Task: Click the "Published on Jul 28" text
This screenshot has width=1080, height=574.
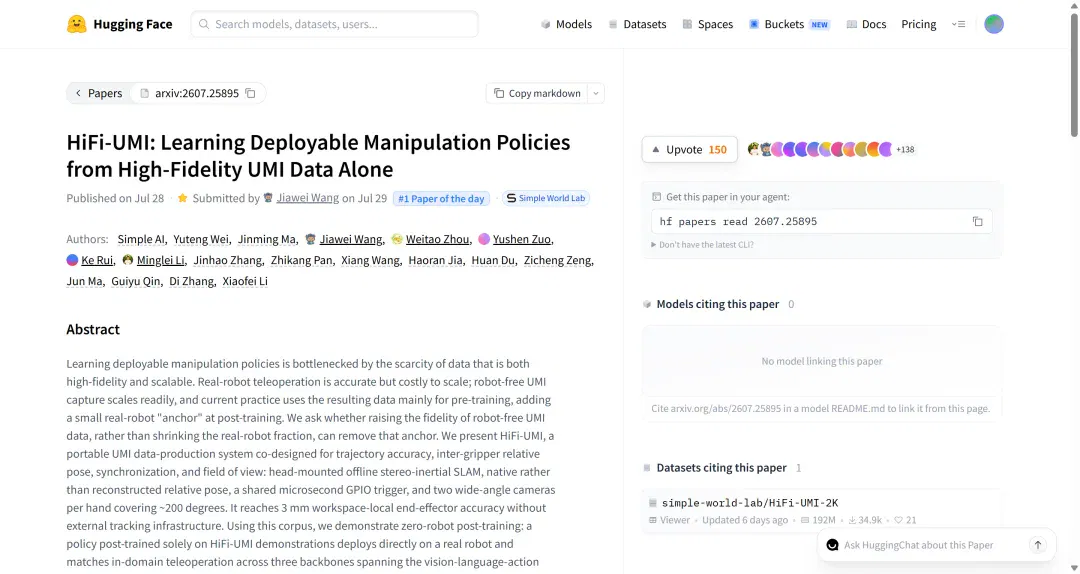Action: click(115, 198)
